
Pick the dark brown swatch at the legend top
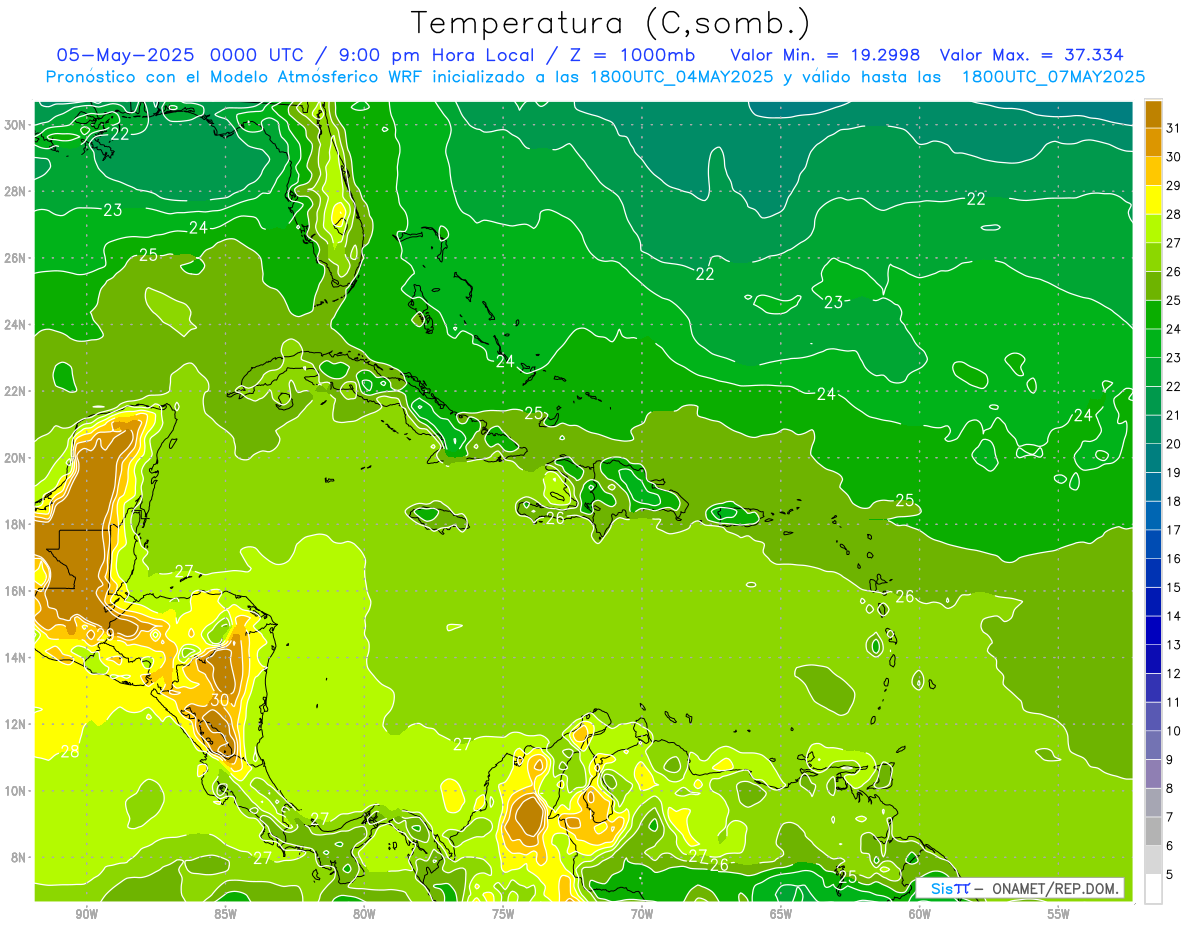pos(1153,114)
